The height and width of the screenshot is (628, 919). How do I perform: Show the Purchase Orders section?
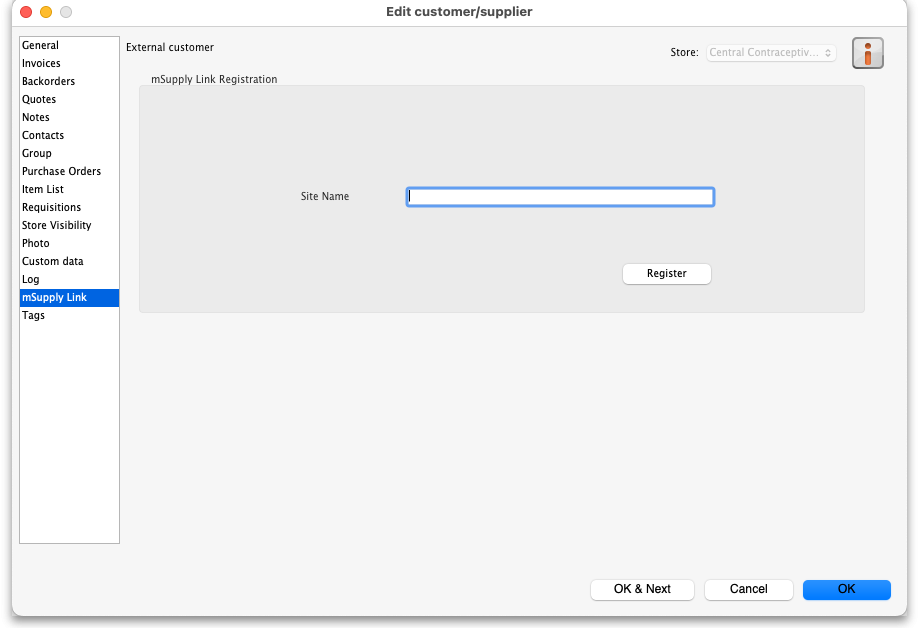pos(62,171)
